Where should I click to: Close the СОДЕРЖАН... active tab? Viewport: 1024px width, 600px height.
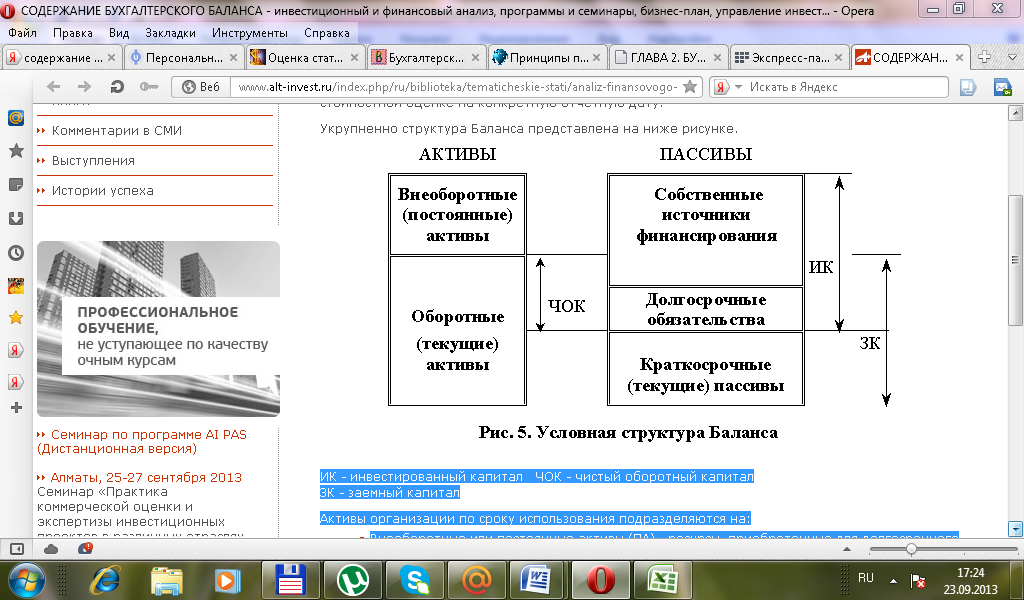click(960, 57)
